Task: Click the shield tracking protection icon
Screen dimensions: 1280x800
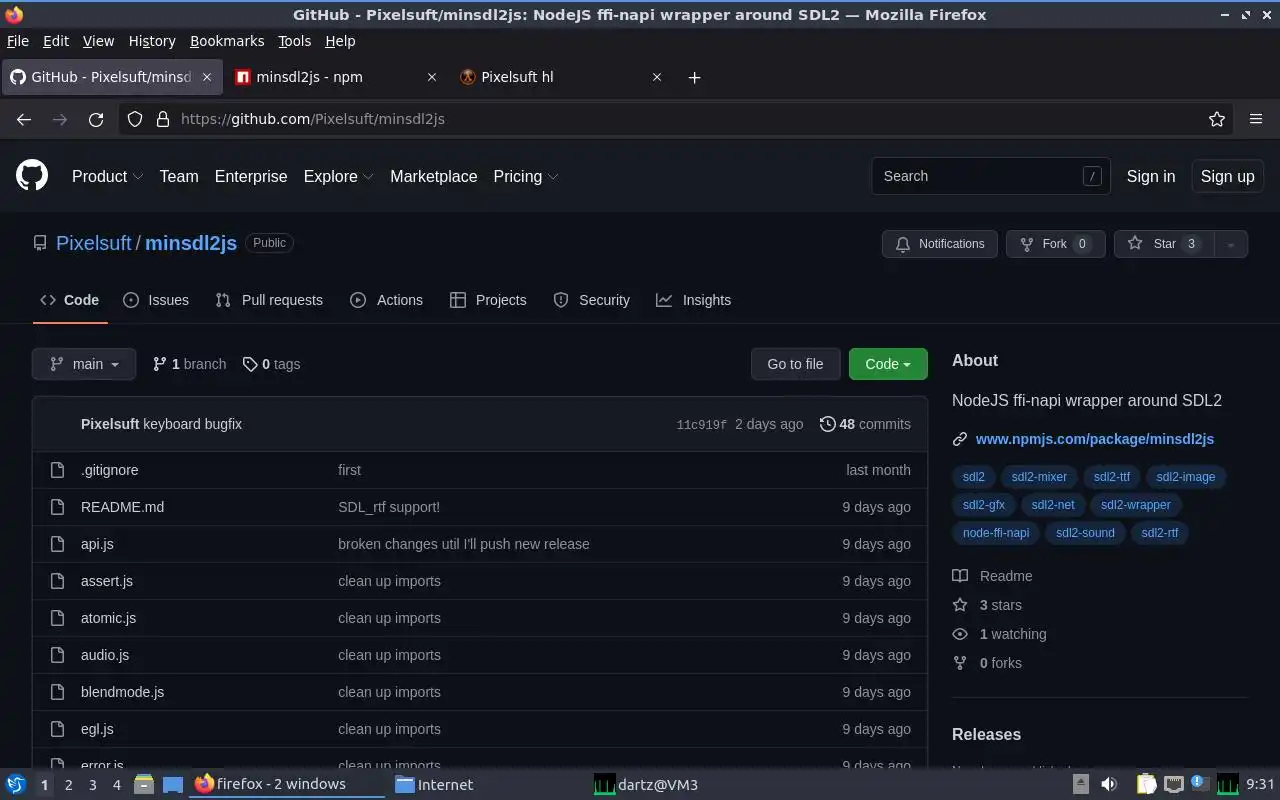Action: [136, 119]
